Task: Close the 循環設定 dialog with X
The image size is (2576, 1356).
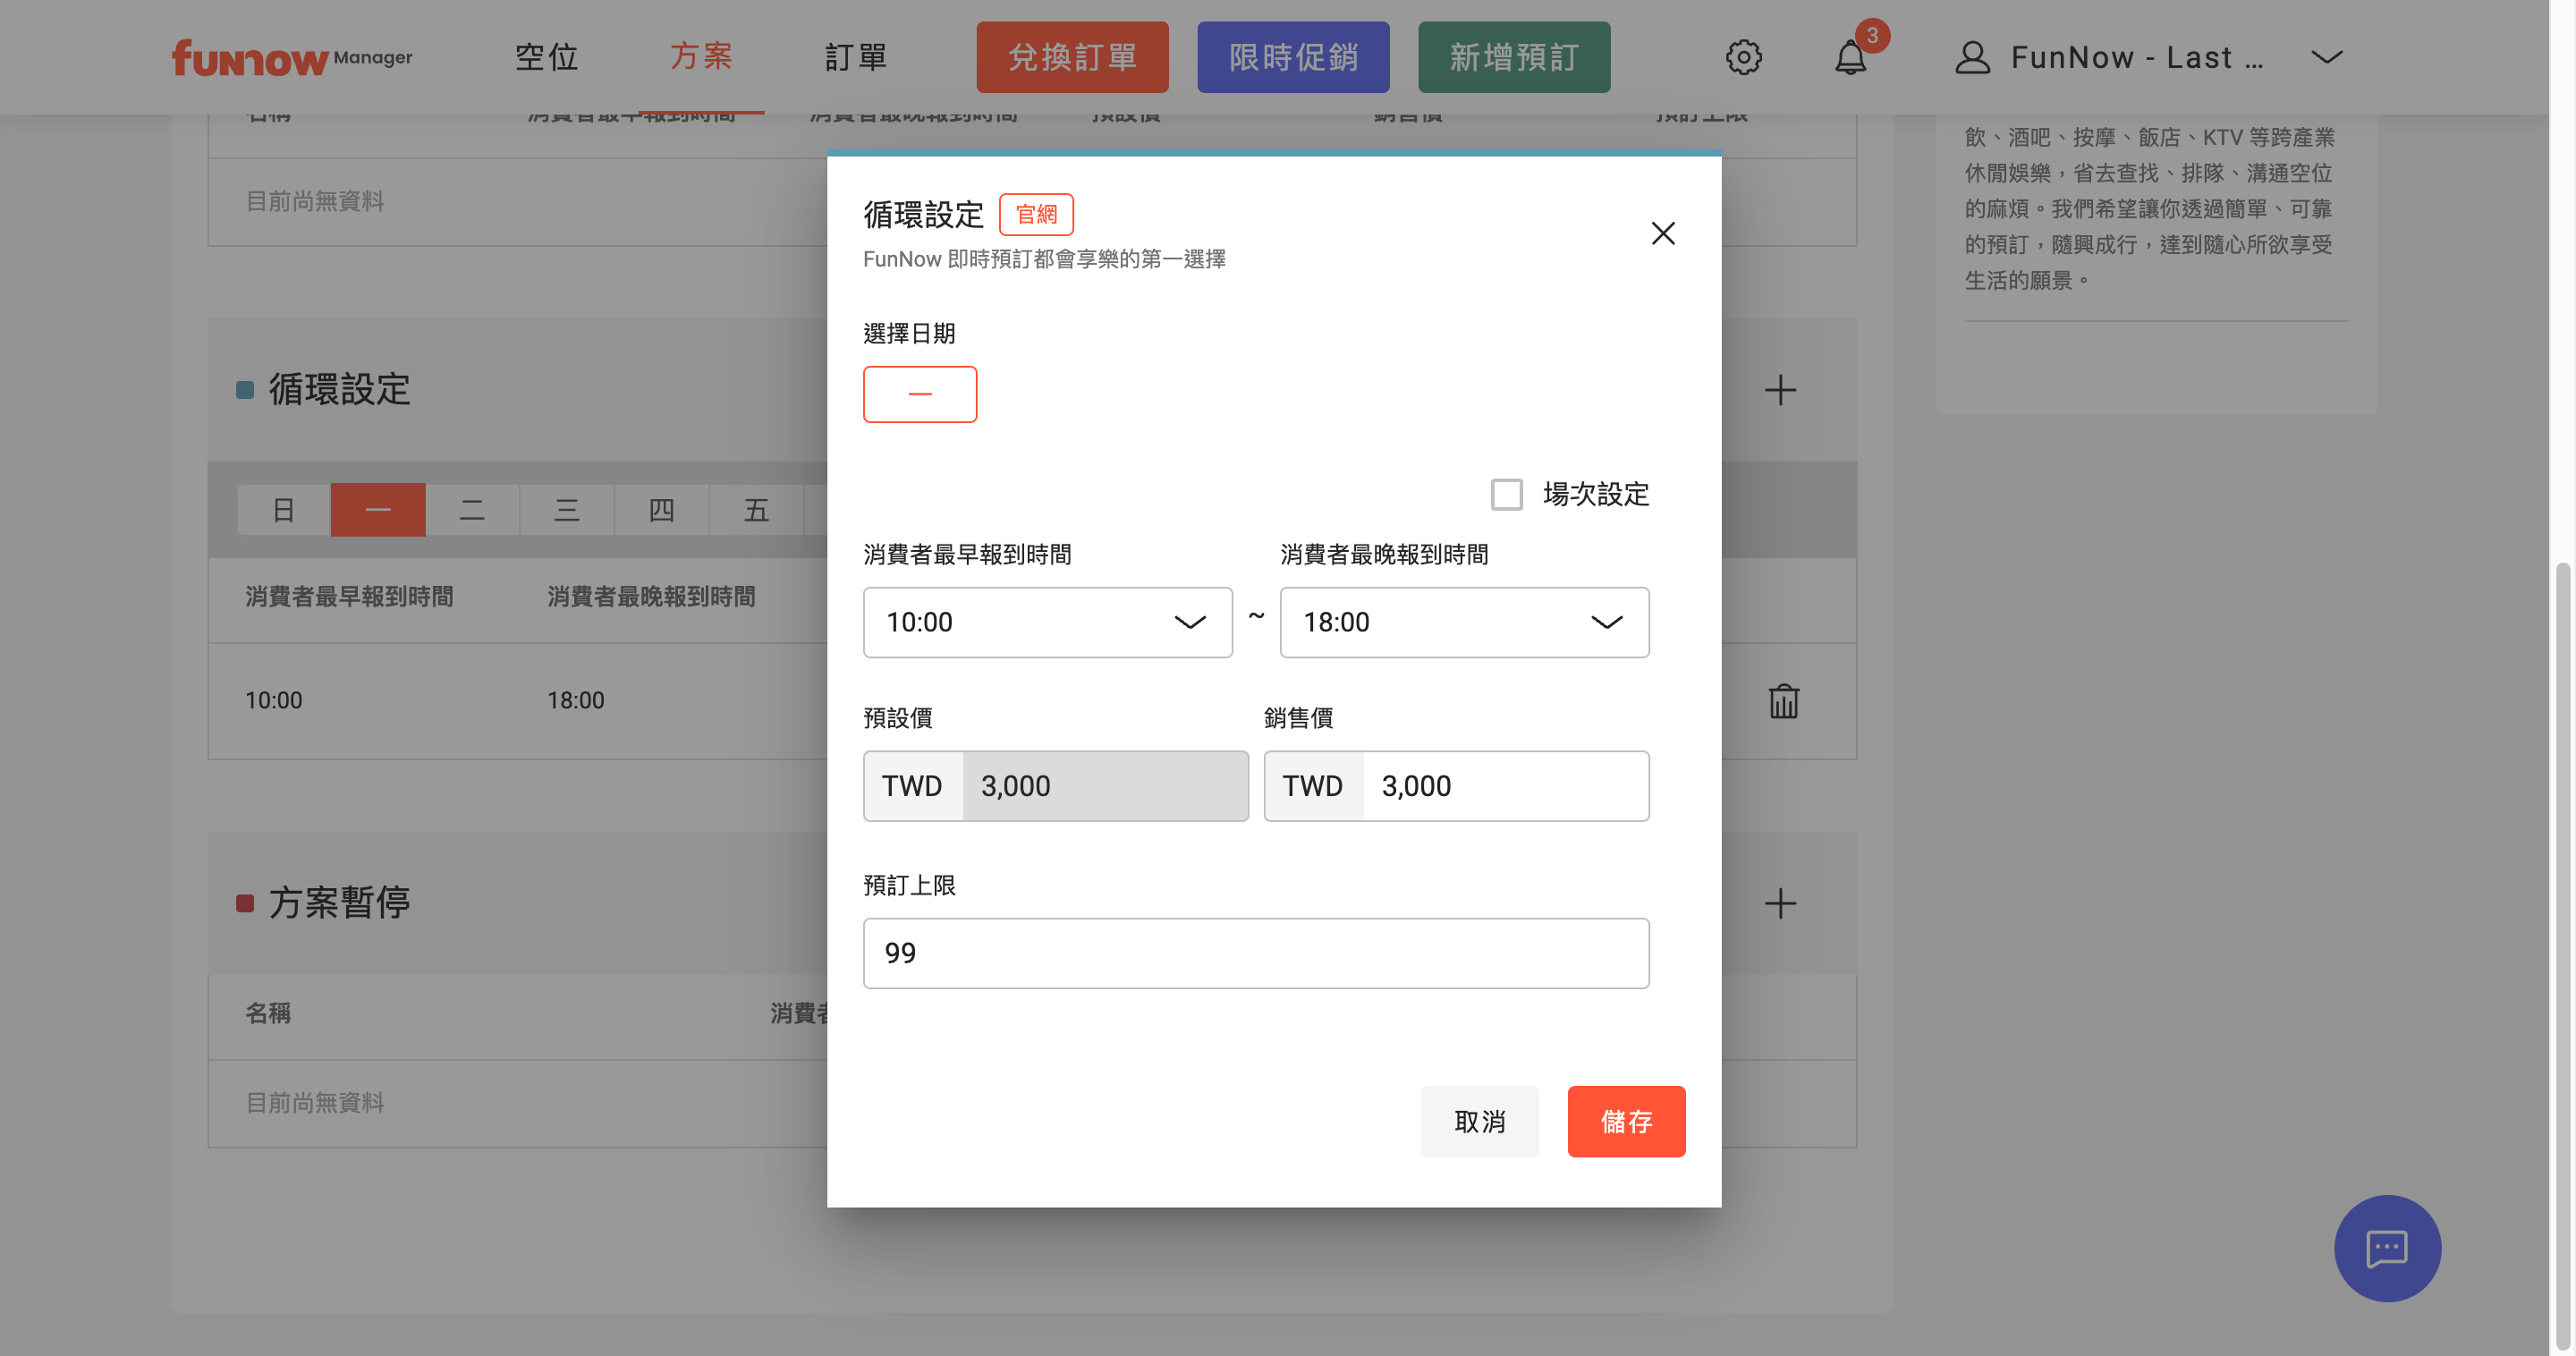Action: coord(1663,233)
